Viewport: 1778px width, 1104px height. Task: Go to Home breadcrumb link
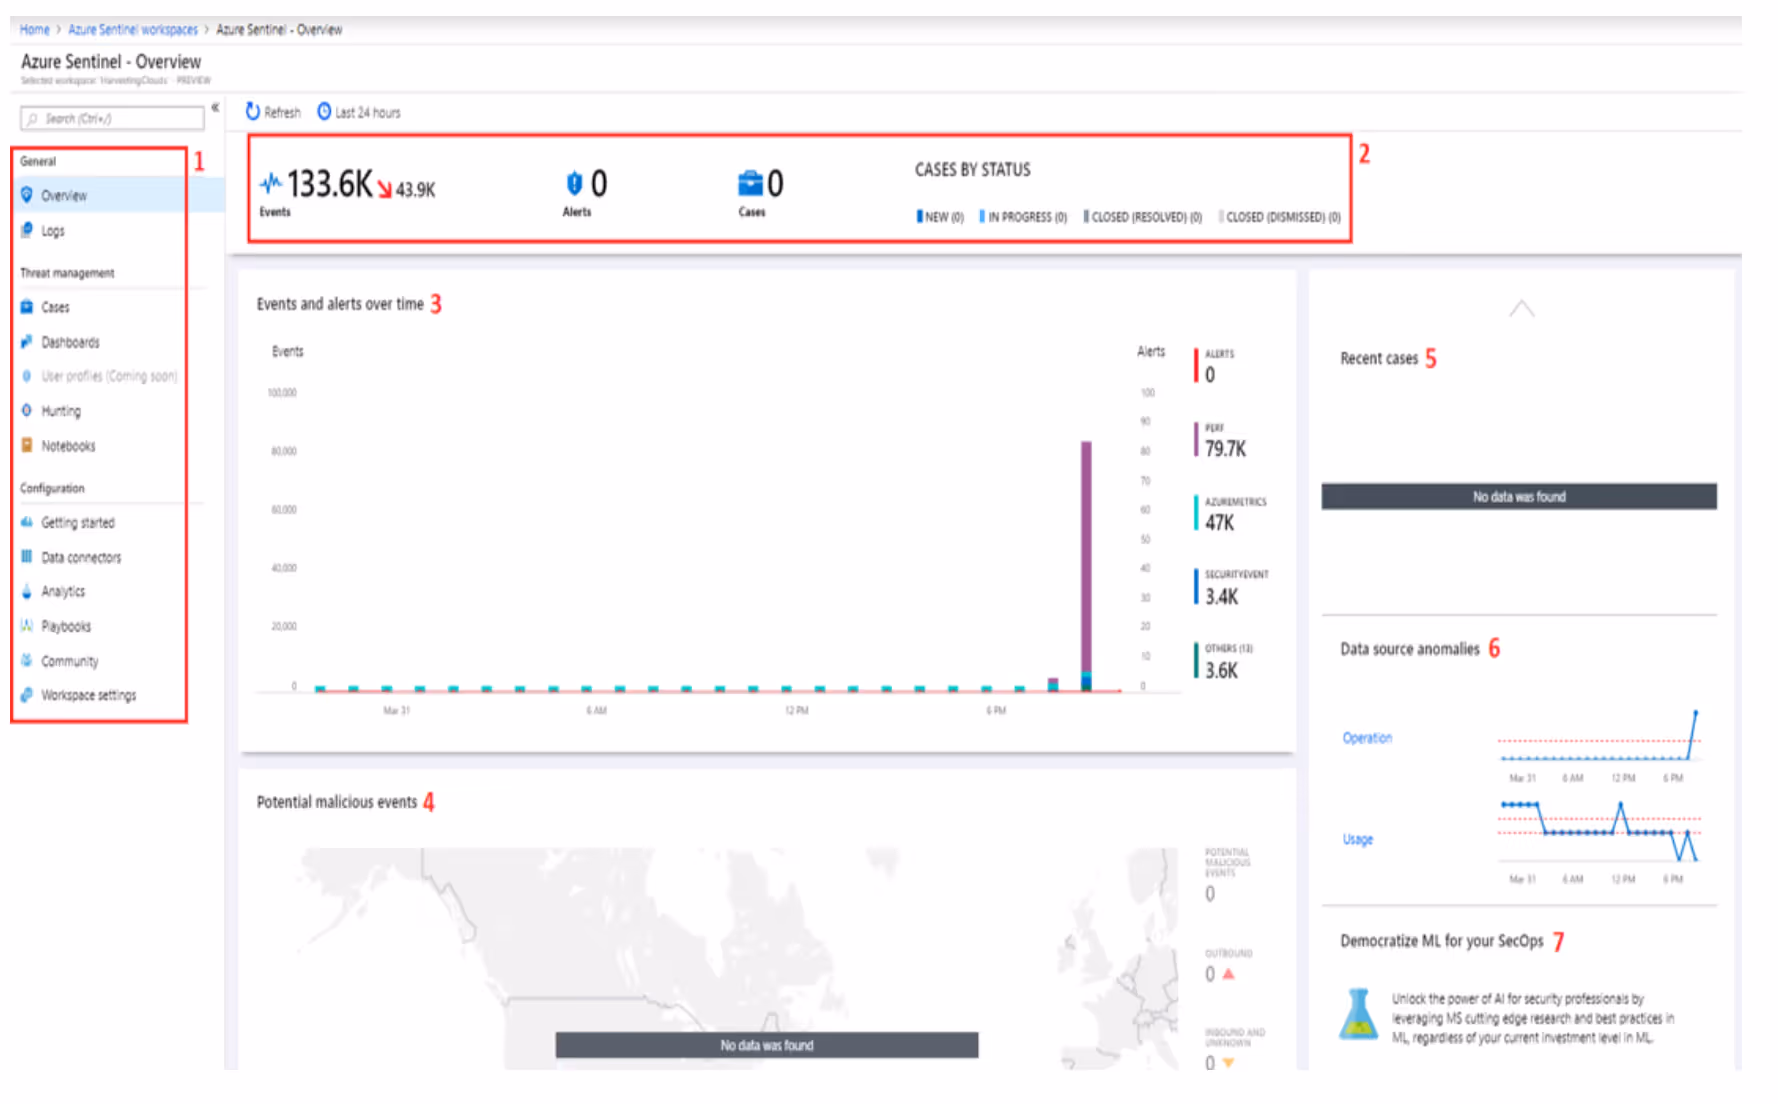click(34, 30)
